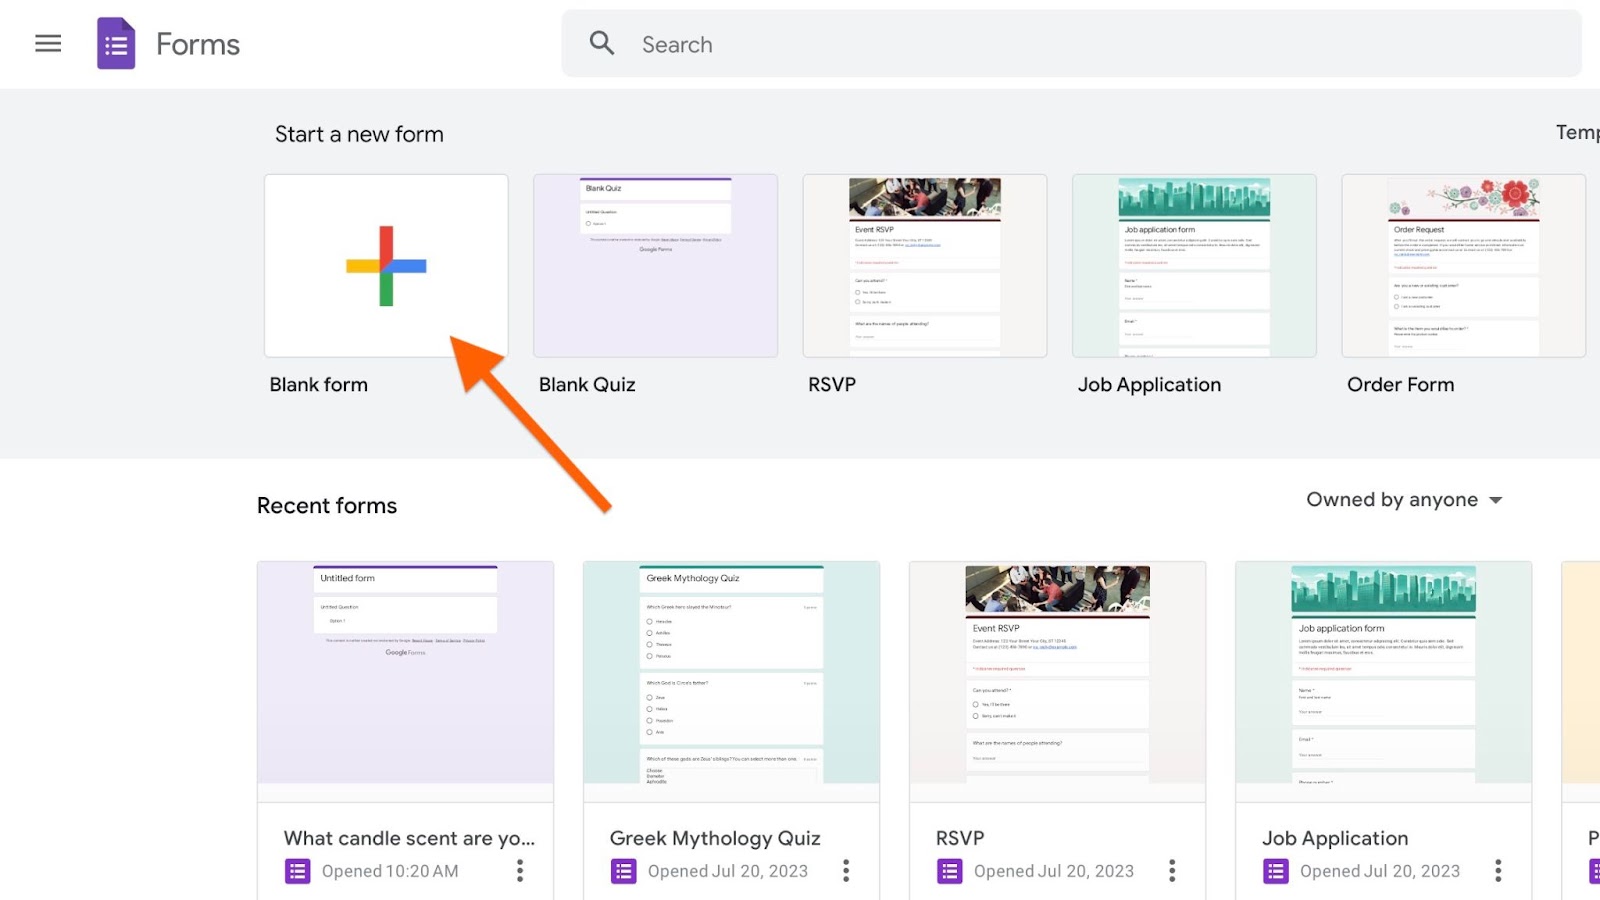
Task: Click the search magnifier icon
Action: tap(602, 43)
